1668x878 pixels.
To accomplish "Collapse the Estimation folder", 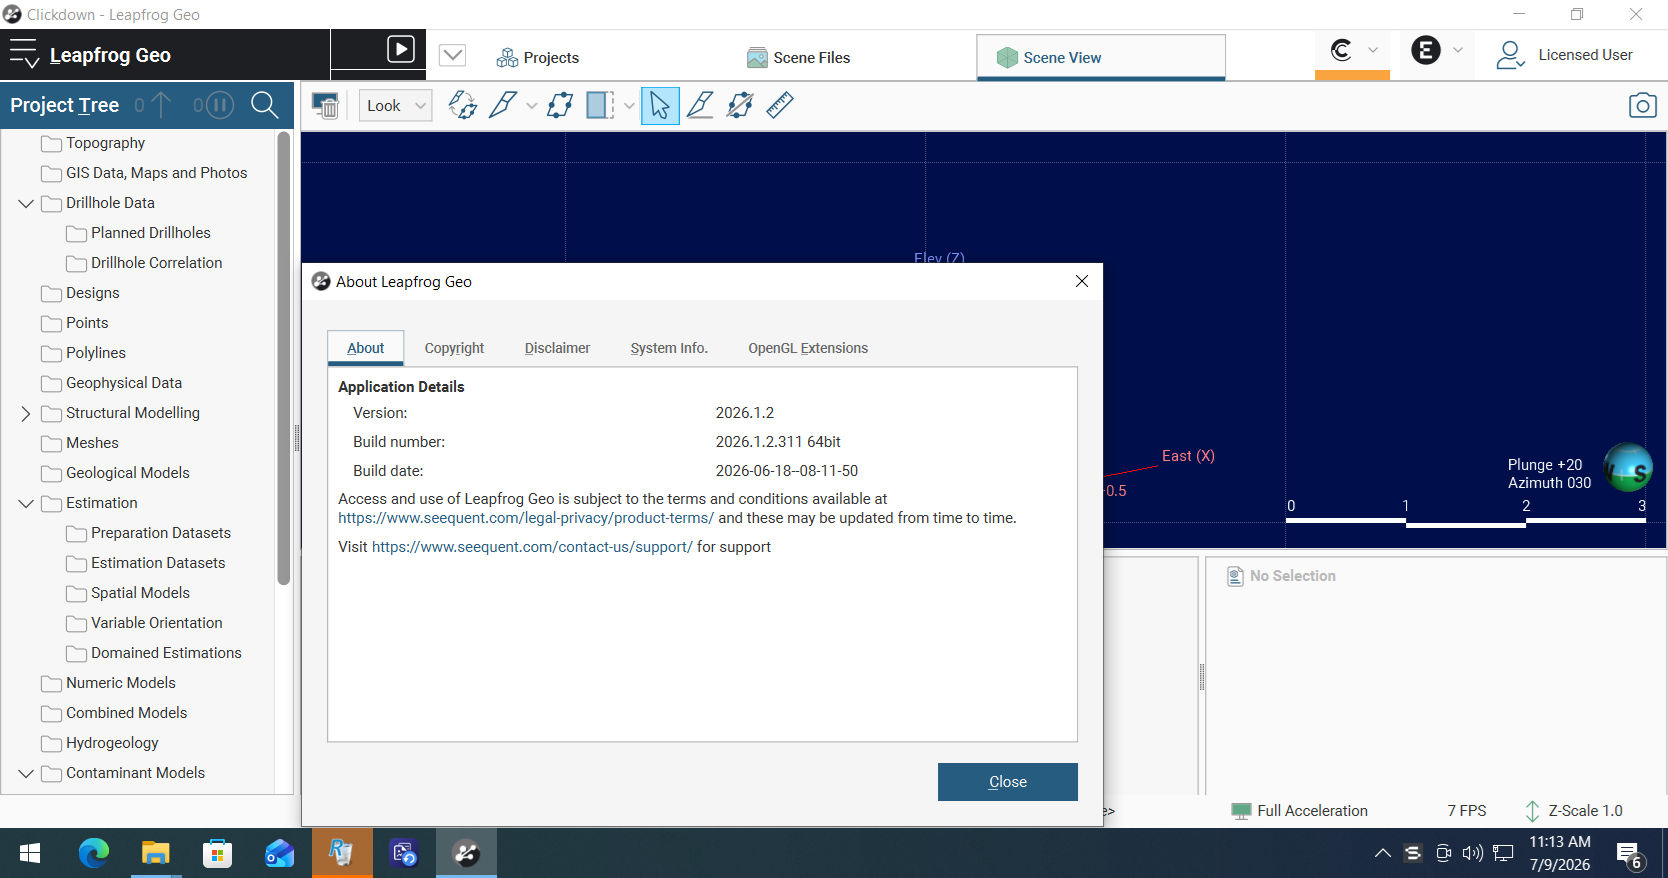I will pos(26,503).
